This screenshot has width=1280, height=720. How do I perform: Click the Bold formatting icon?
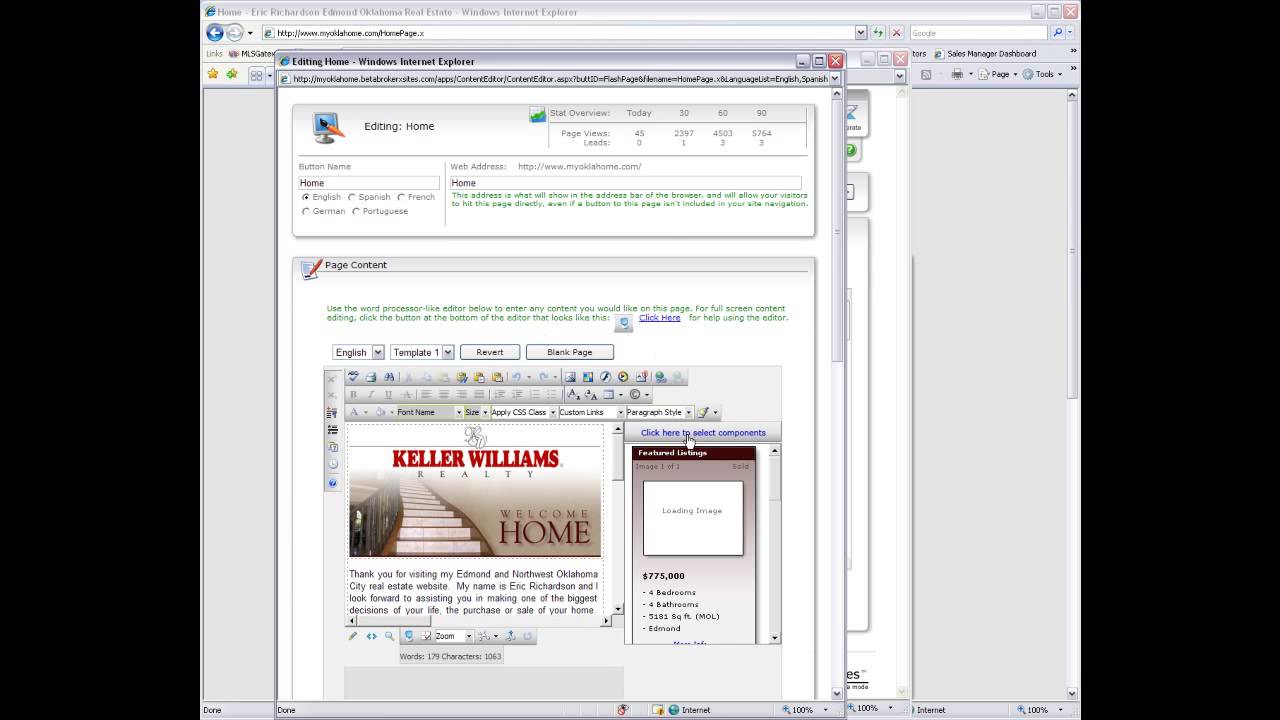(353, 394)
